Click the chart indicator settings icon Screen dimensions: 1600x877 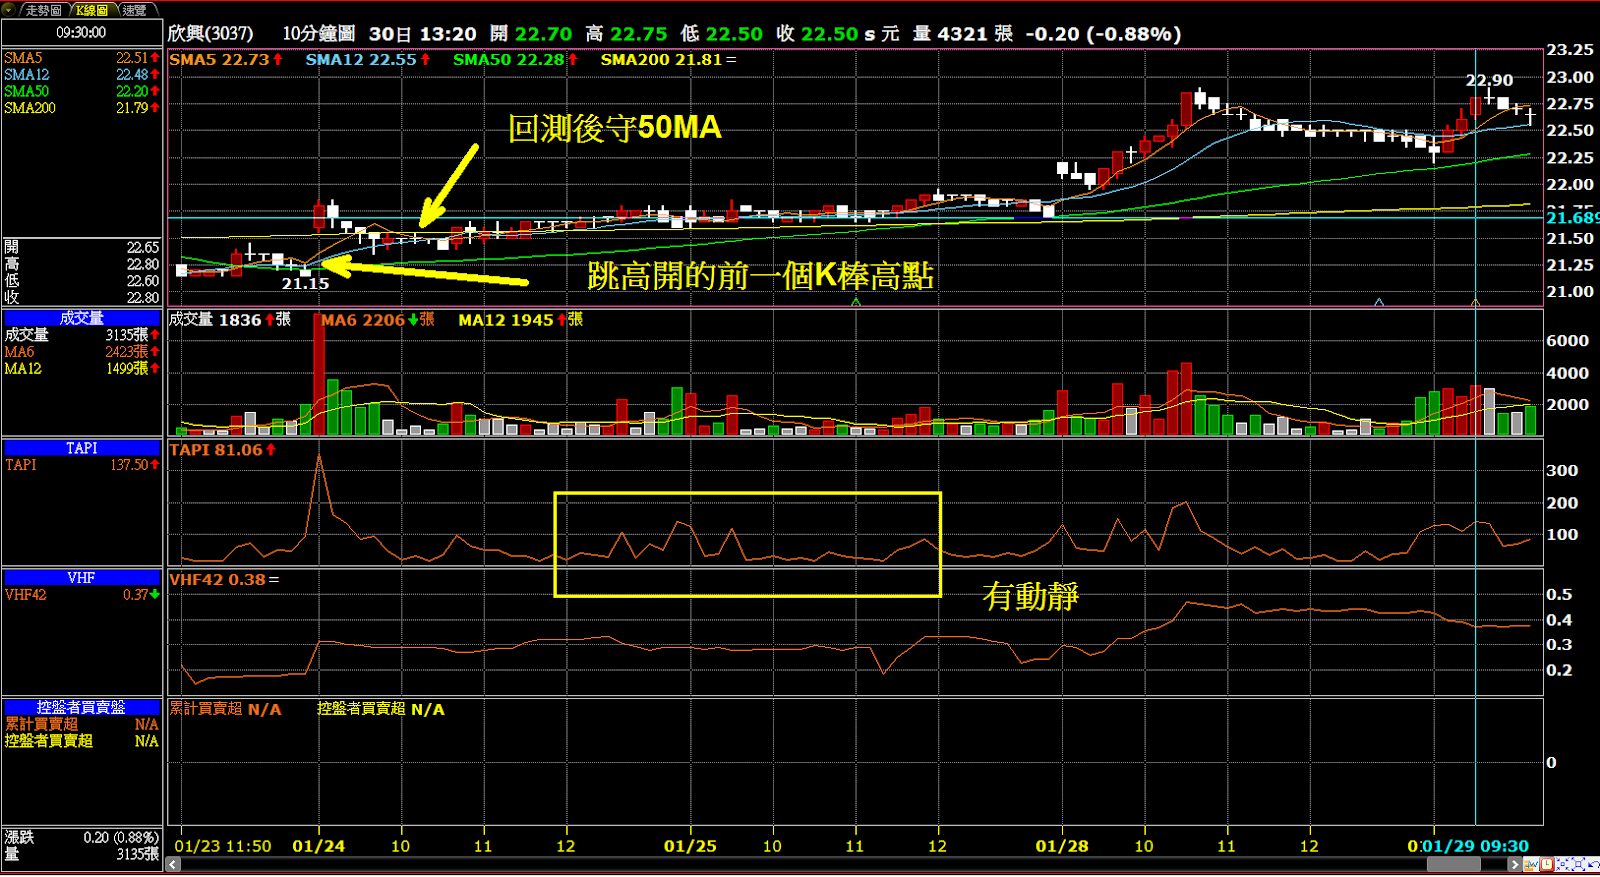click(1531, 864)
